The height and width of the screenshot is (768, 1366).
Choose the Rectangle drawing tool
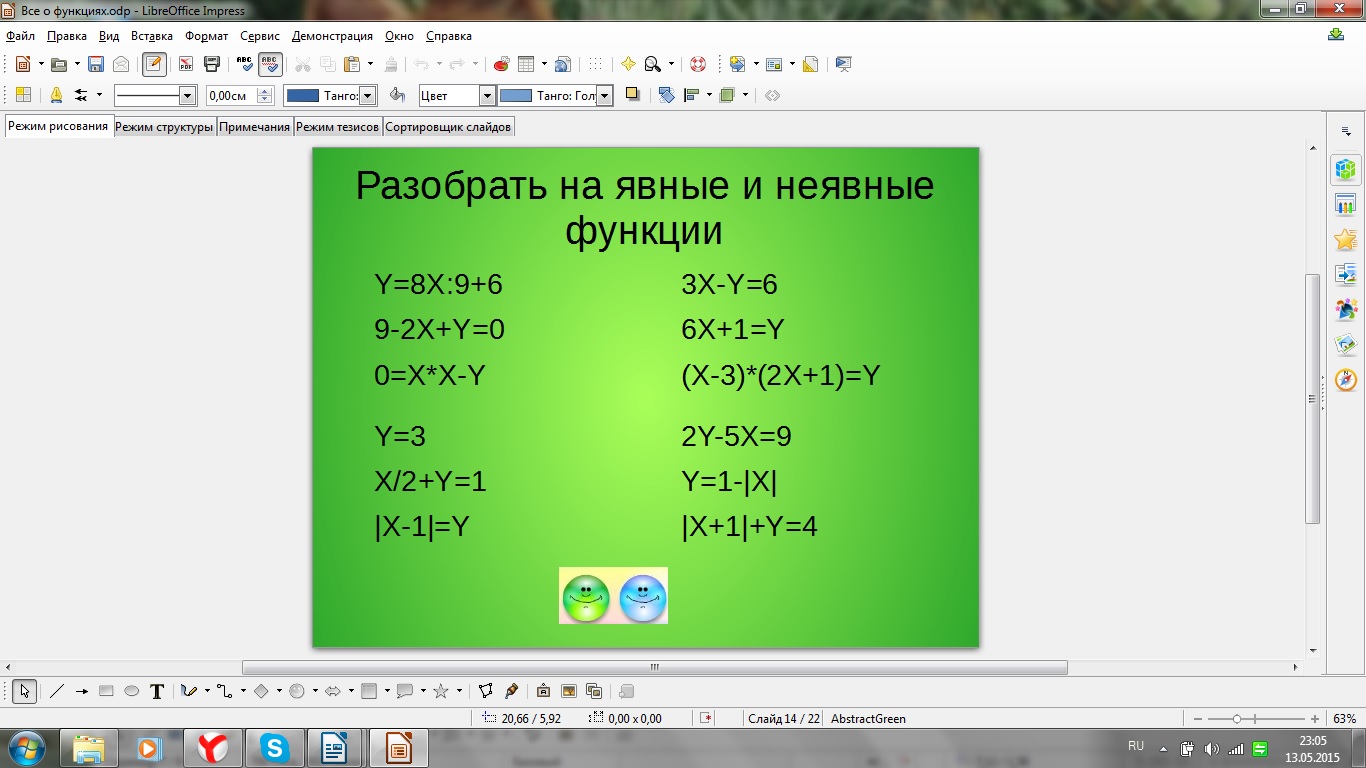point(106,691)
